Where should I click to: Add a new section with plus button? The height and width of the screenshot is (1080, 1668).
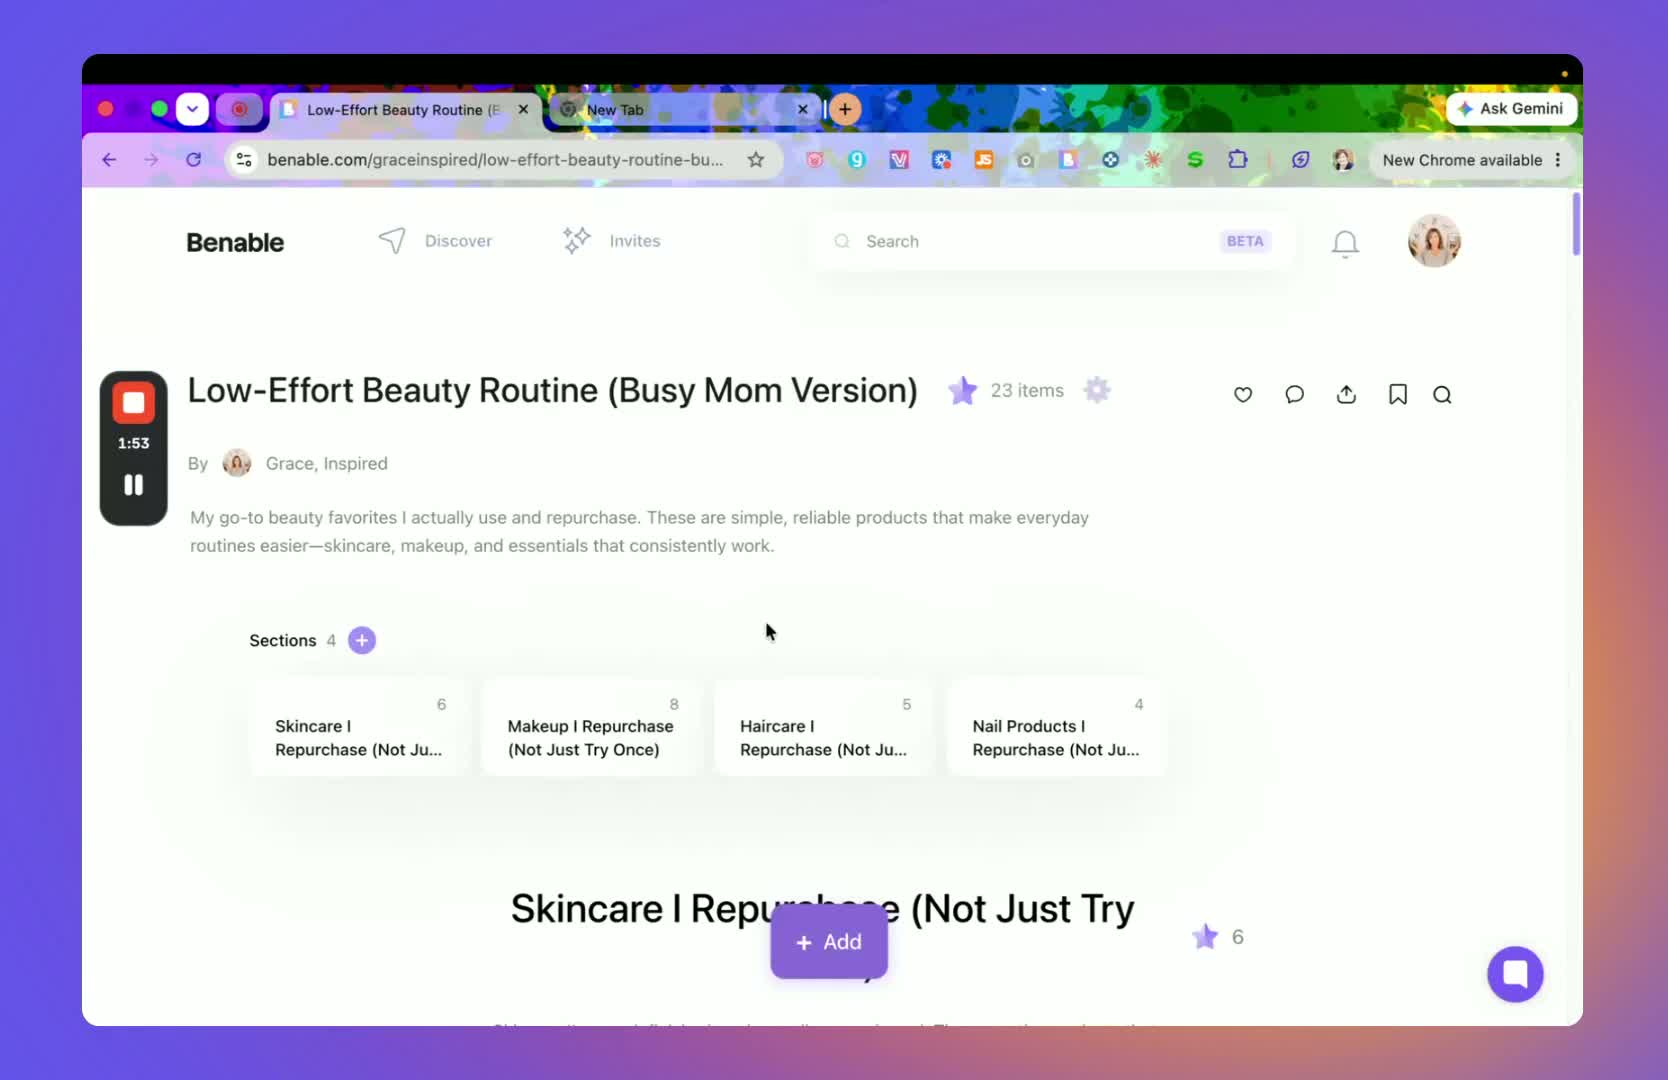[362, 640]
